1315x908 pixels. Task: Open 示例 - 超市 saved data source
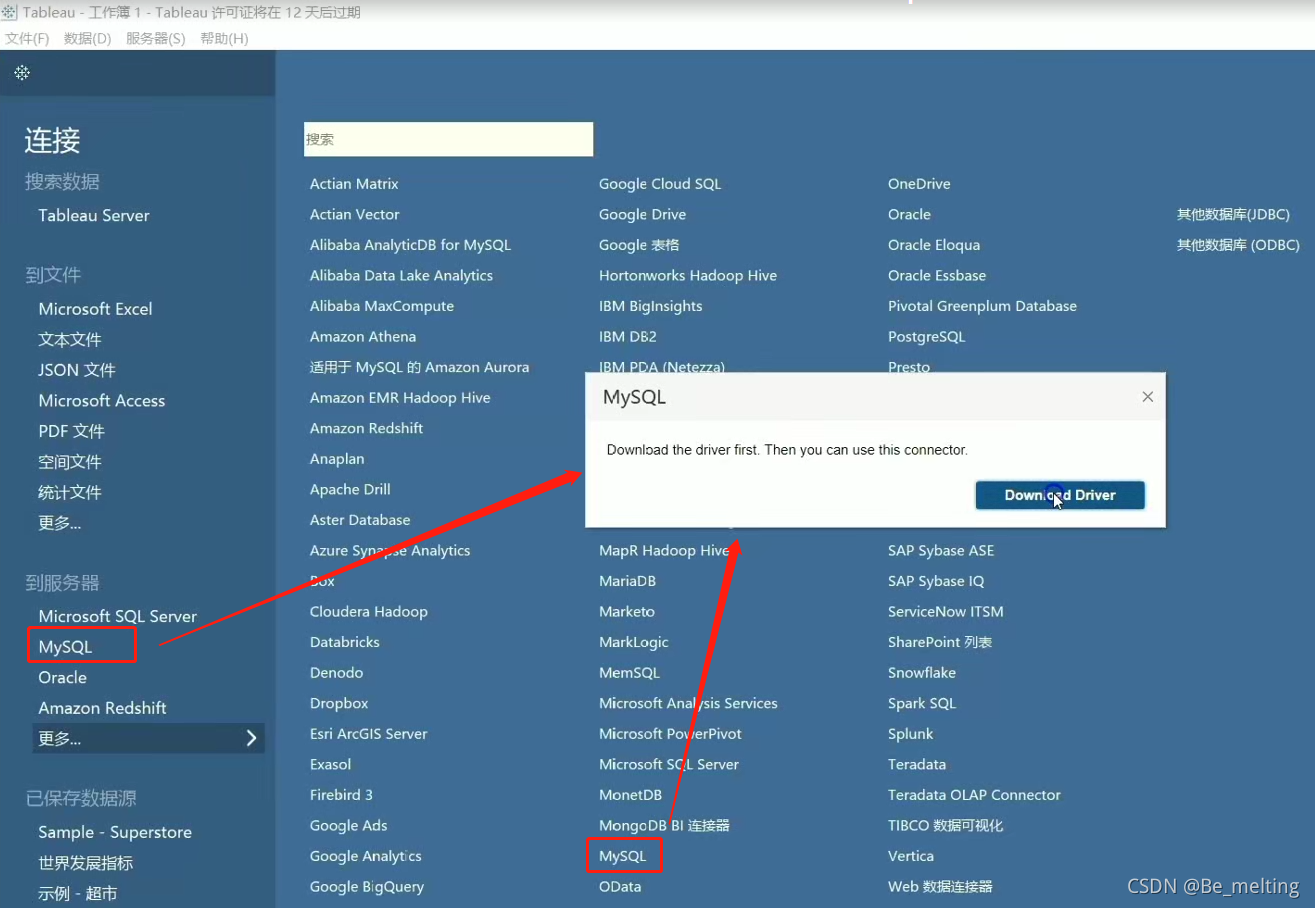coord(78,893)
